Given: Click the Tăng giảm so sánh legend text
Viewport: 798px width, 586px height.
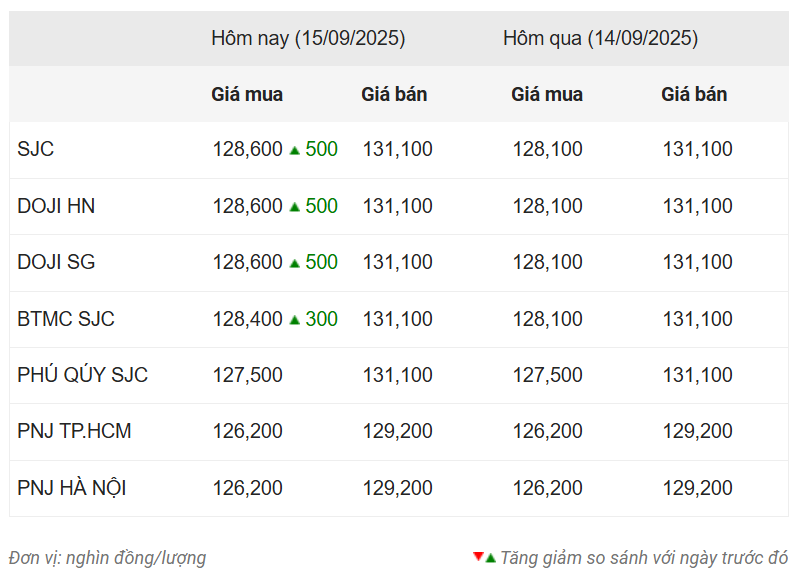Looking at the screenshot, I should coord(644,558).
